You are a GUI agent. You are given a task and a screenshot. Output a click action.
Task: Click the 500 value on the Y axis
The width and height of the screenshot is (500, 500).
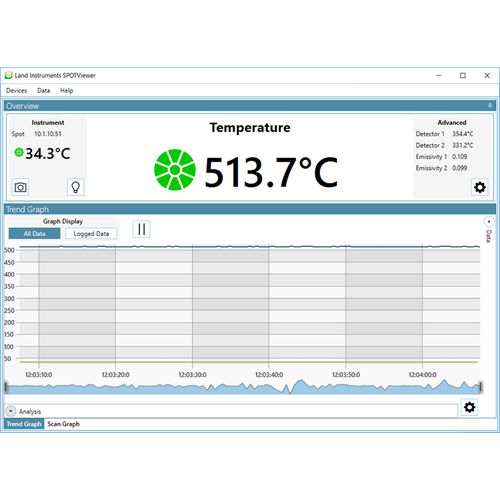click(x=9, y=250)
